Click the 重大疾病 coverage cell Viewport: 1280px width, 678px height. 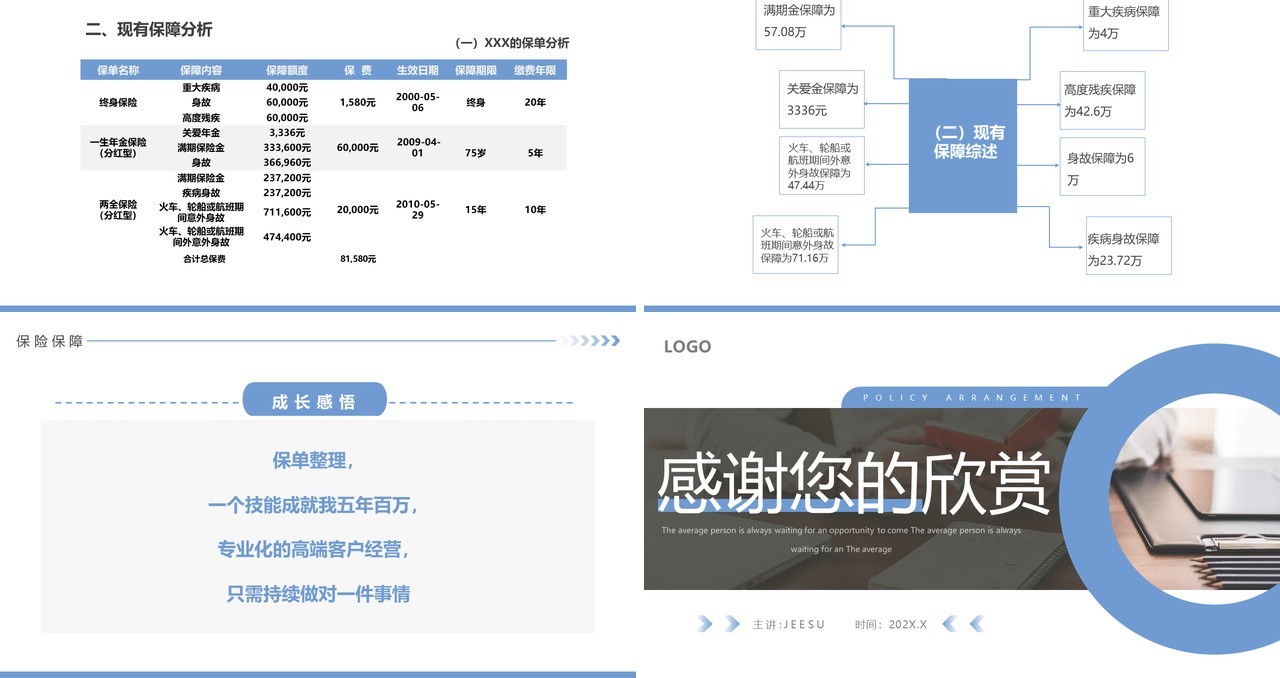coord(201,87)
